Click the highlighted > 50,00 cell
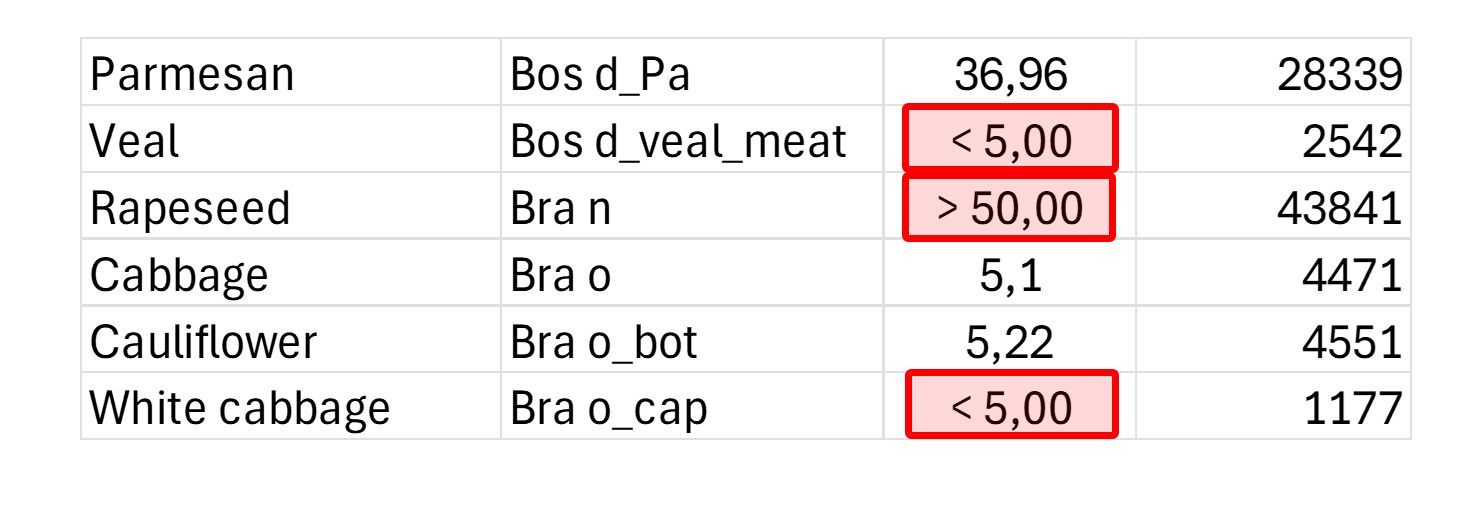This screenshot has width=1457, height=524. 1010,208
